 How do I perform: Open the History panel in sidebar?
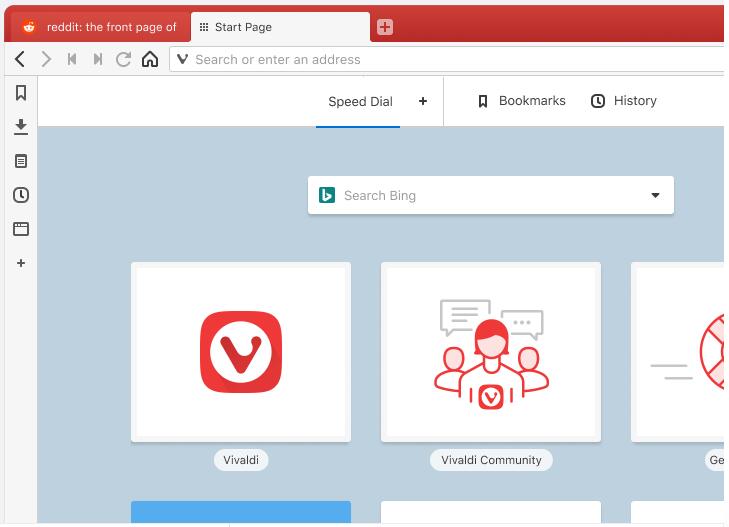coord(21,195)
